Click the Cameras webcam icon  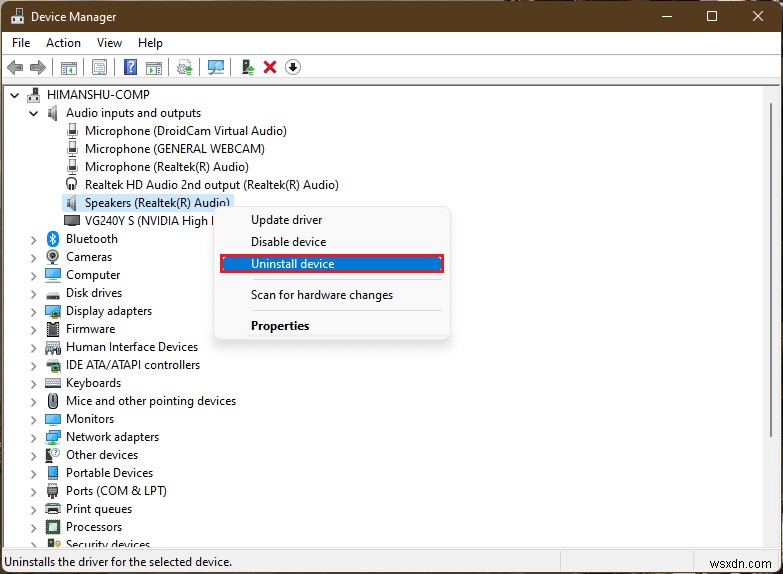(x=52, y=257)
